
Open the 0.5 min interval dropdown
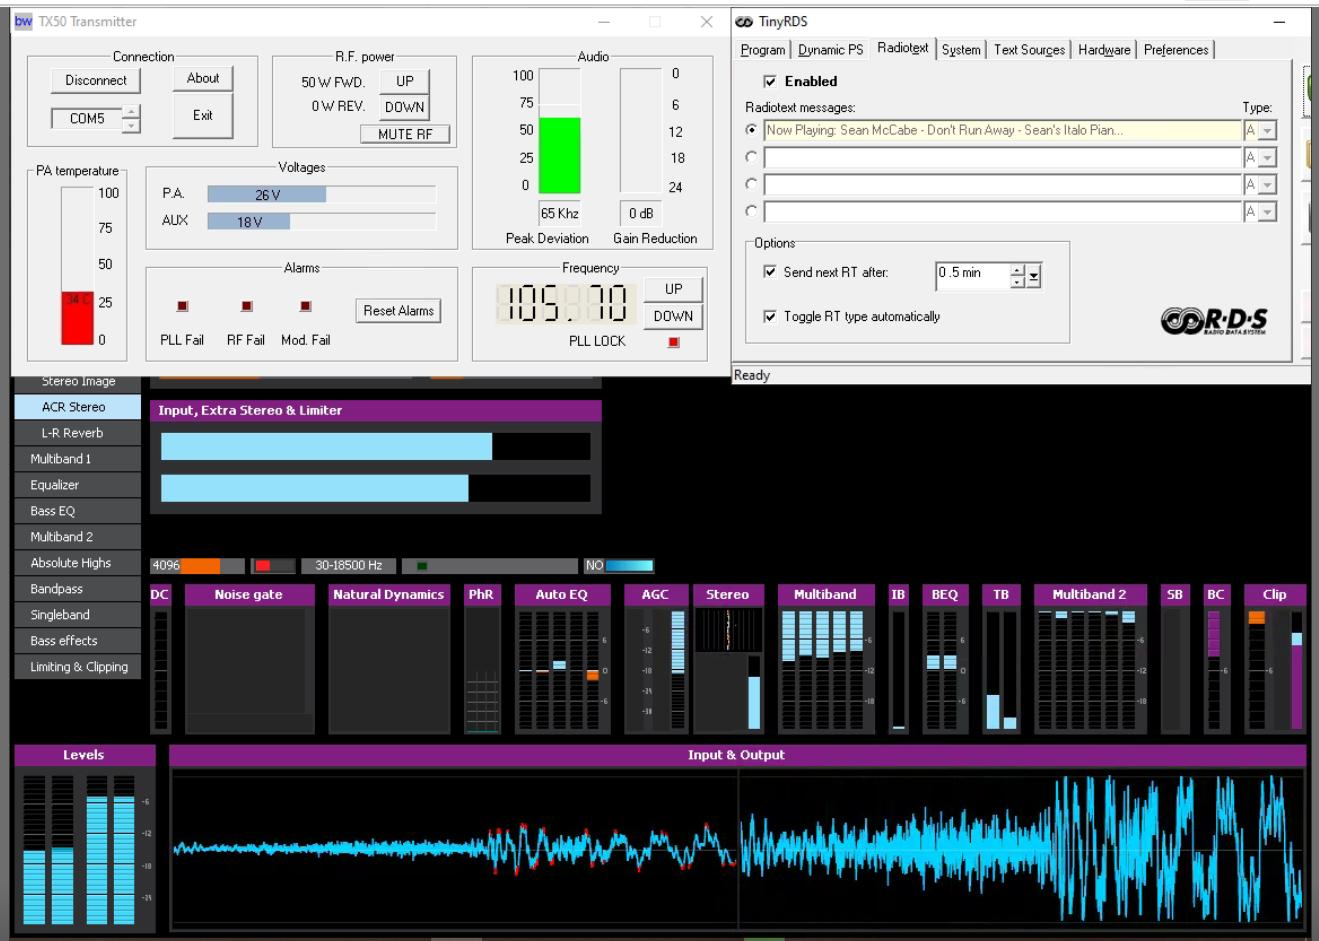tap(1034, 277)
